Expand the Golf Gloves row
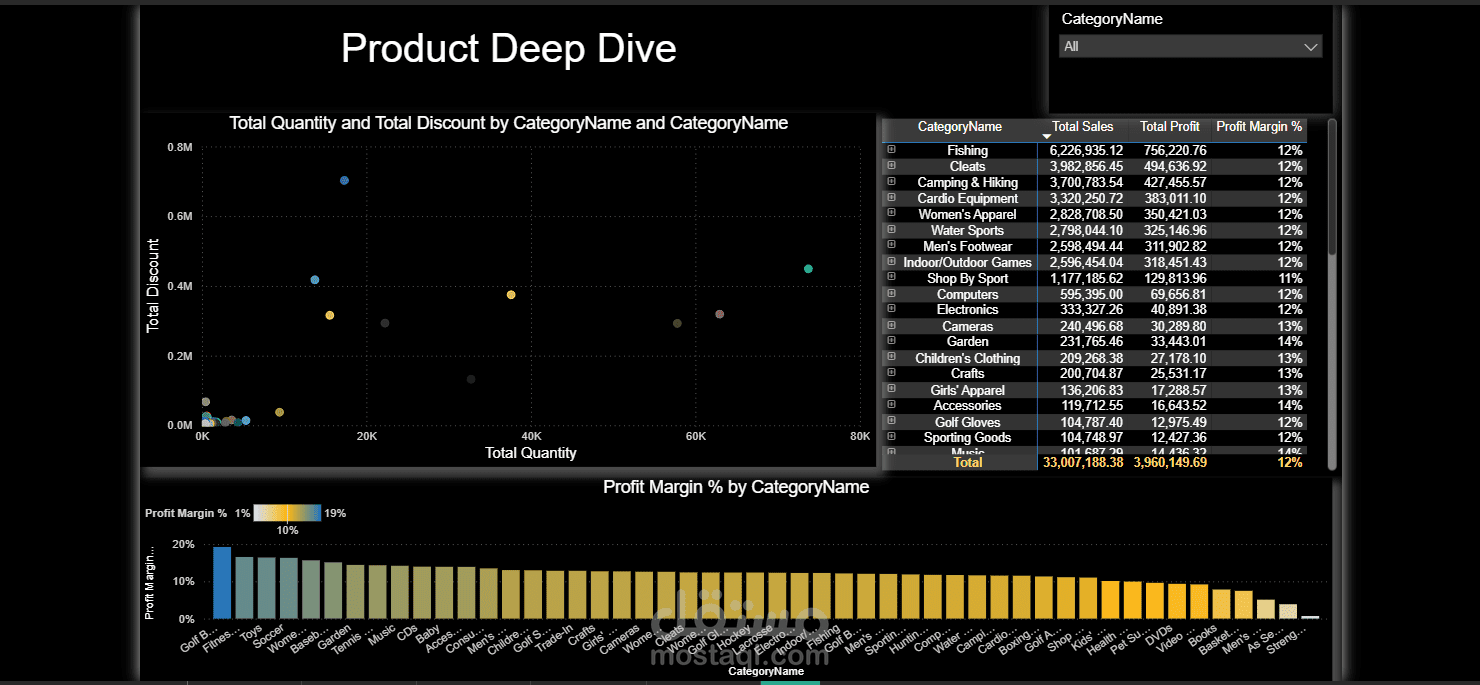Viewport: 1480px width, 685px height. [x=891, y=422]
